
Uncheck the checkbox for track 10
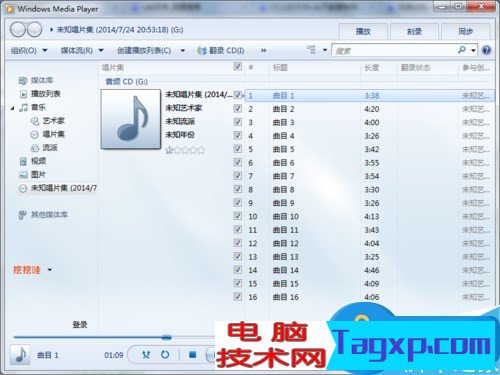(238, 216)
